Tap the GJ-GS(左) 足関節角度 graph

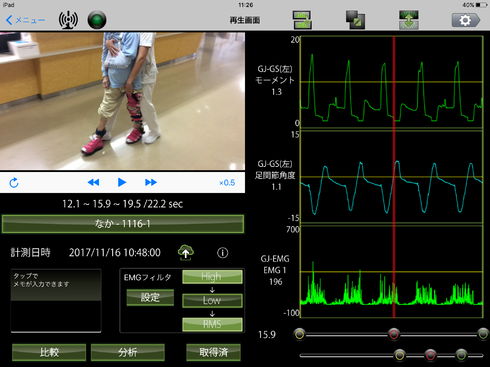pos(392,177)
